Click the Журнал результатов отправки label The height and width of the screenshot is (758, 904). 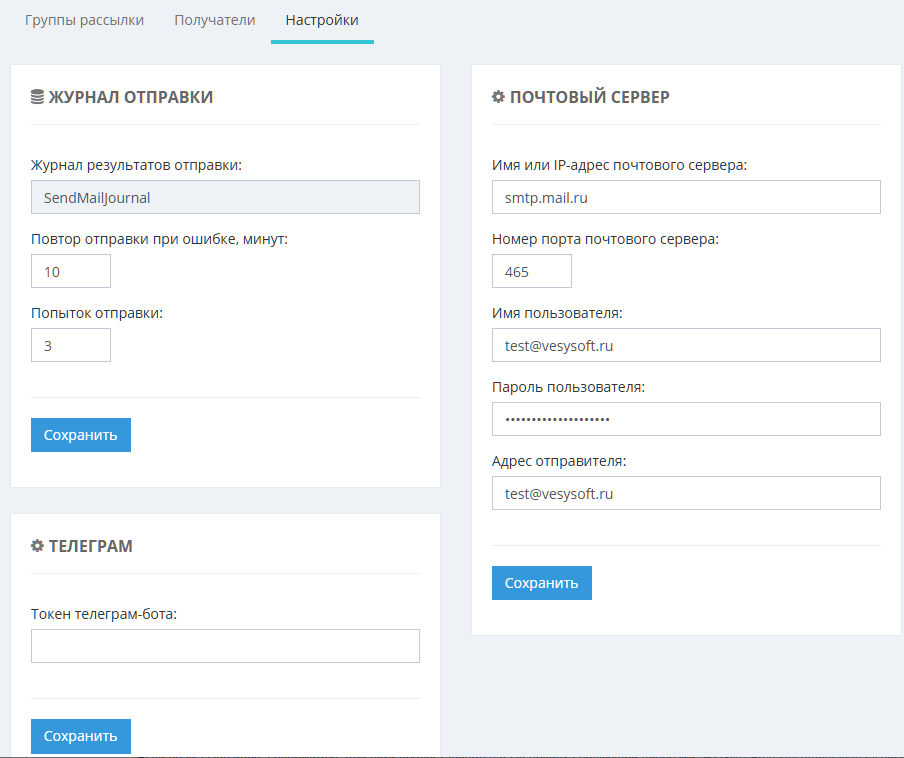coord(136,165)
